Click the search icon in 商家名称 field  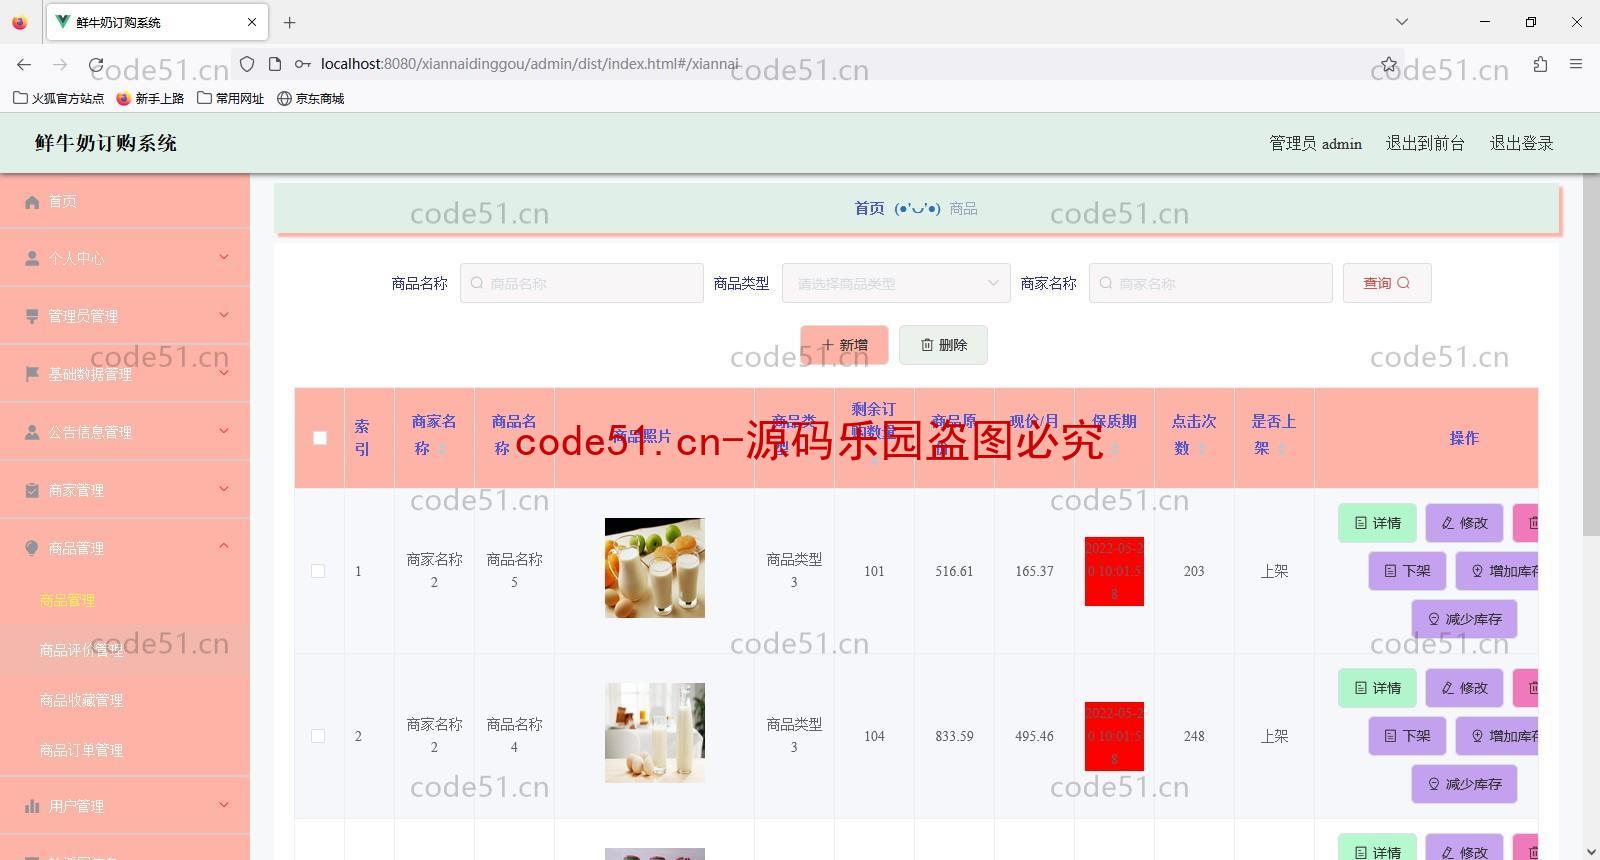pos(1106,283)
